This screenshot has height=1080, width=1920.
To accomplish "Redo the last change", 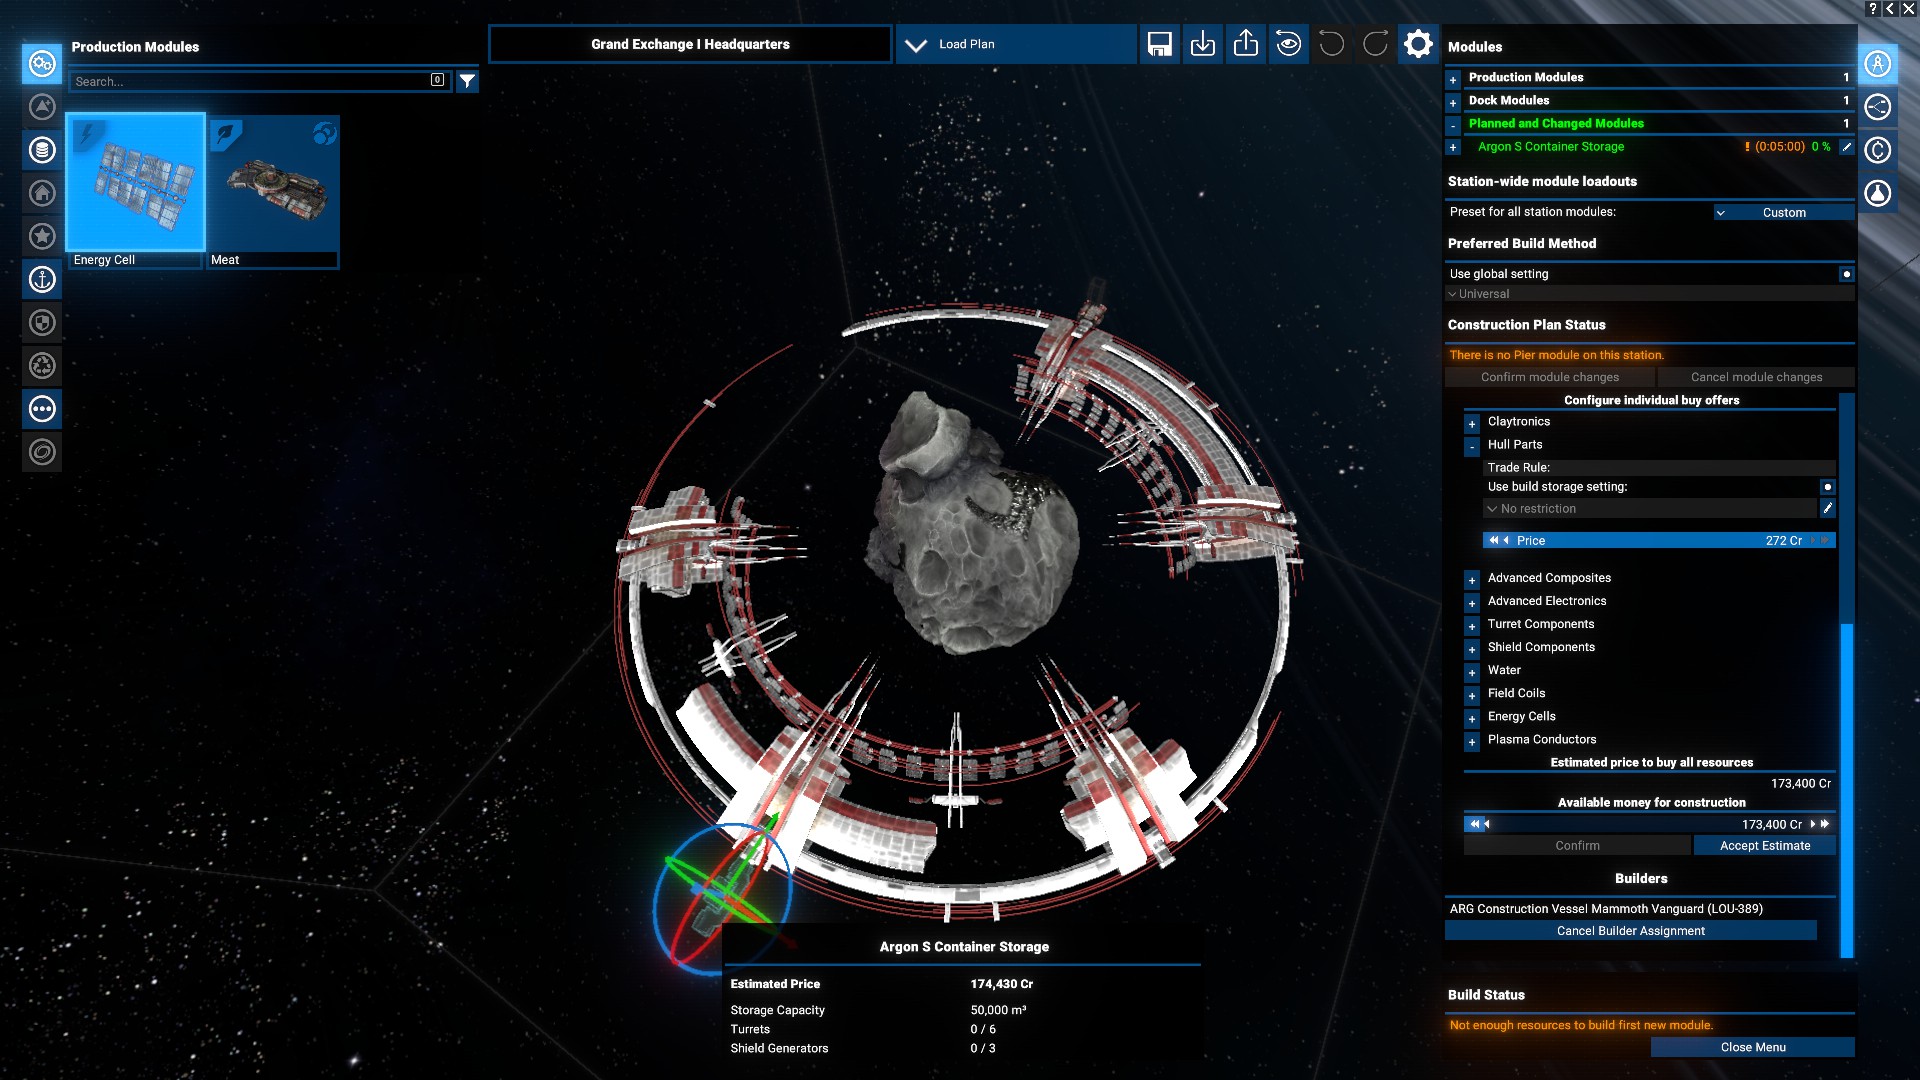I will 1375,44.
